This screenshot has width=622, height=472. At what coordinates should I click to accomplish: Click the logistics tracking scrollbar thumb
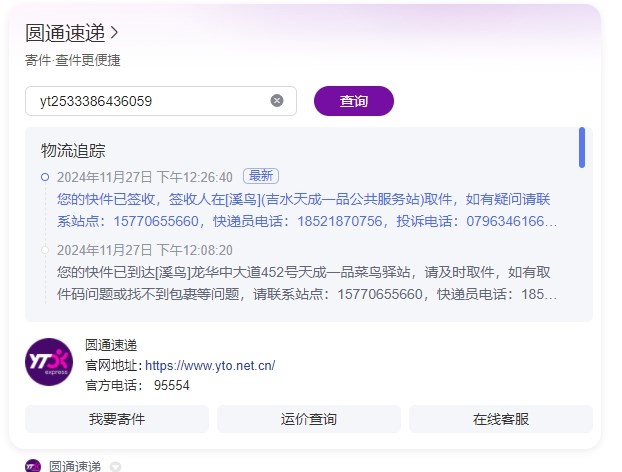coord(582,148)
